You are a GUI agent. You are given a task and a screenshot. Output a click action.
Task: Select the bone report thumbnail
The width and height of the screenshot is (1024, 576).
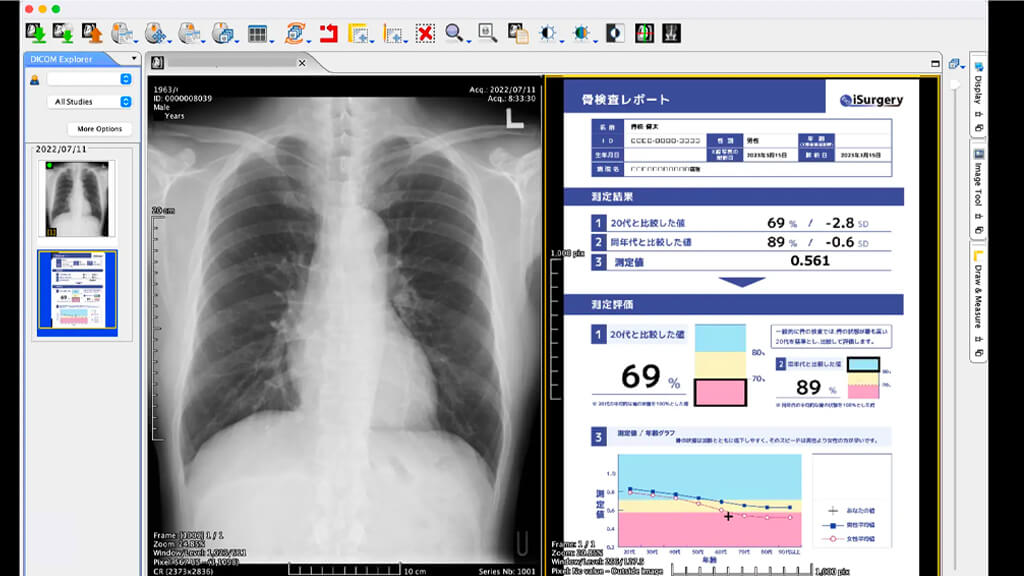tap(77, 292)
